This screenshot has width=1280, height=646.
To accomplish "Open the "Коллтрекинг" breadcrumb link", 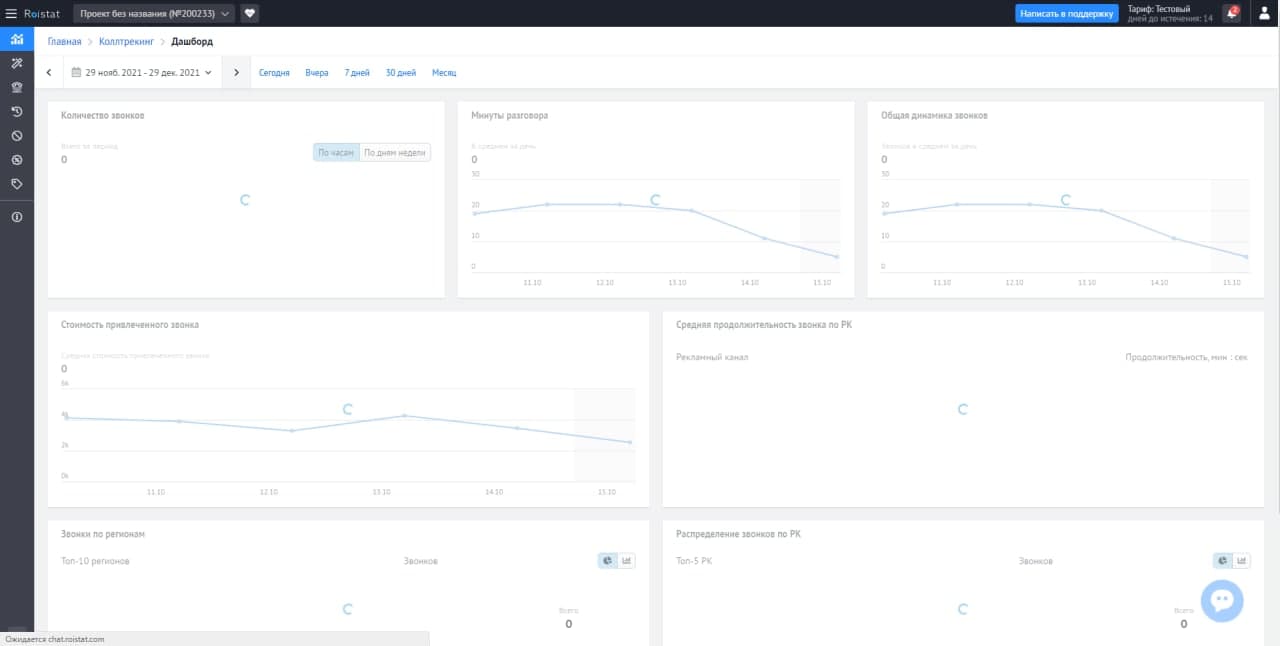I will [x=127, y=42].
